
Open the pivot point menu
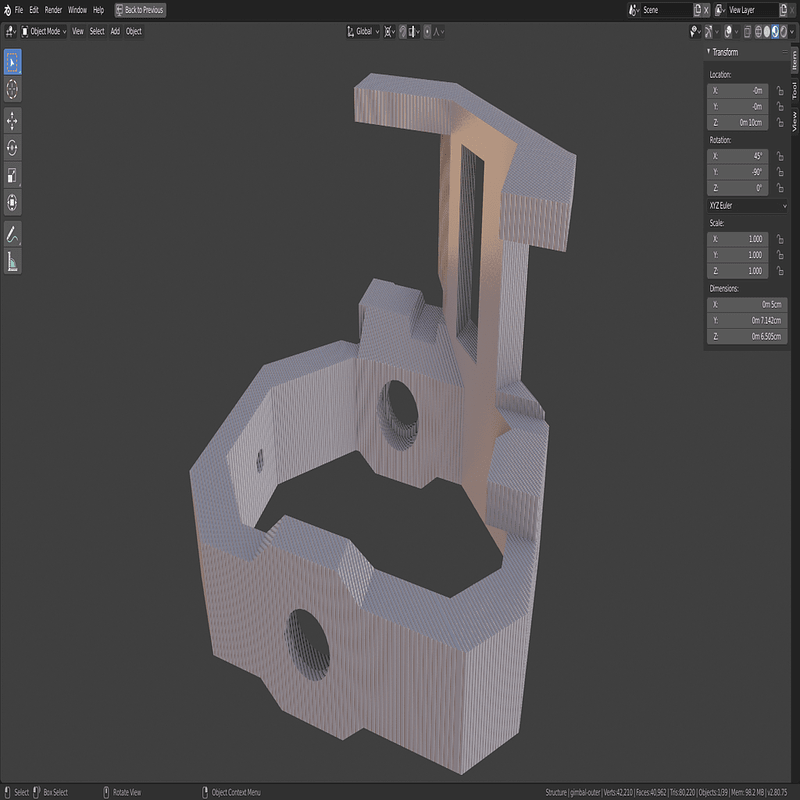[390, 32]
